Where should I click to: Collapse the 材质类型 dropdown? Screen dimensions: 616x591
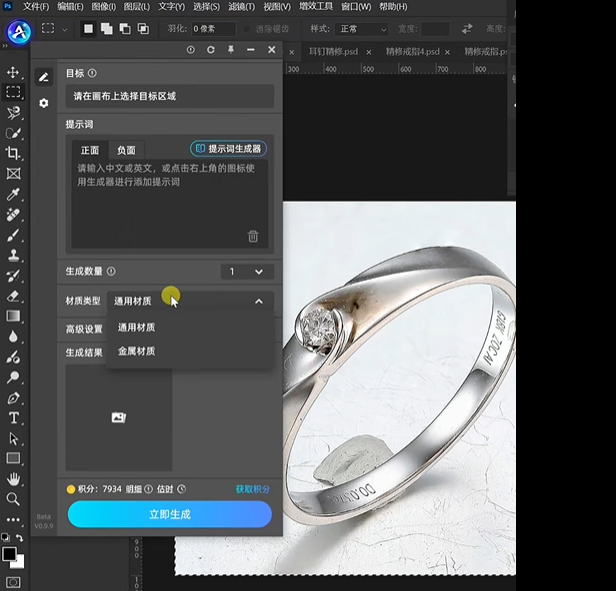point(259,301)
